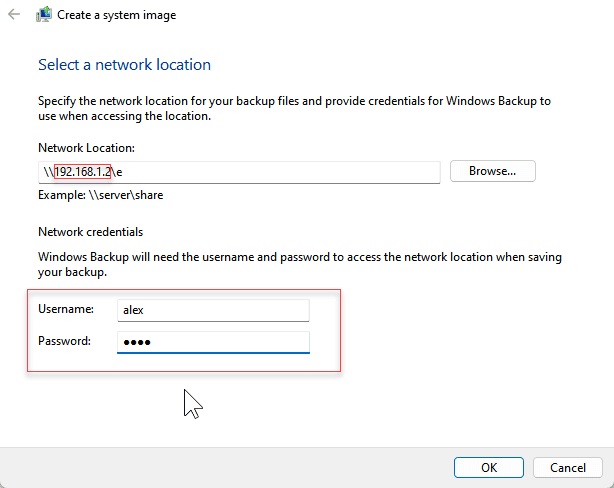614x488 pixels.
Task: Click the 'Windows Backup will need' description text
Action: click(x=300, y=264)
